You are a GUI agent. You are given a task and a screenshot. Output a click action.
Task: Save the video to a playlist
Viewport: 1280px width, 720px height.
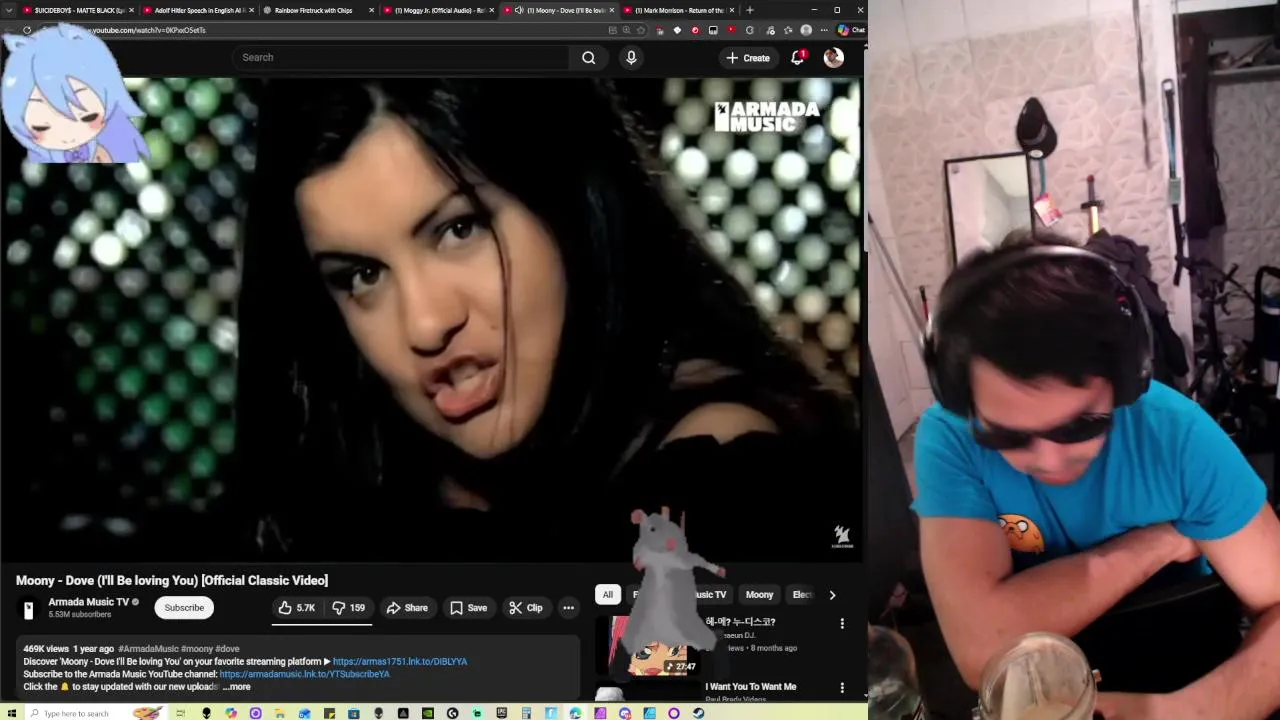pyautogui.click(x=468, y=608)
